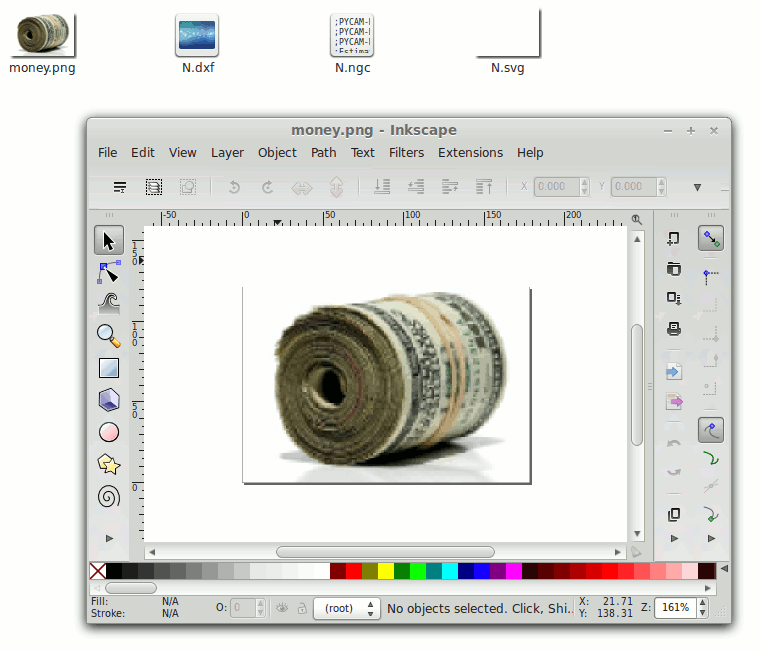Expand tool controls overflow triangle

697,187
